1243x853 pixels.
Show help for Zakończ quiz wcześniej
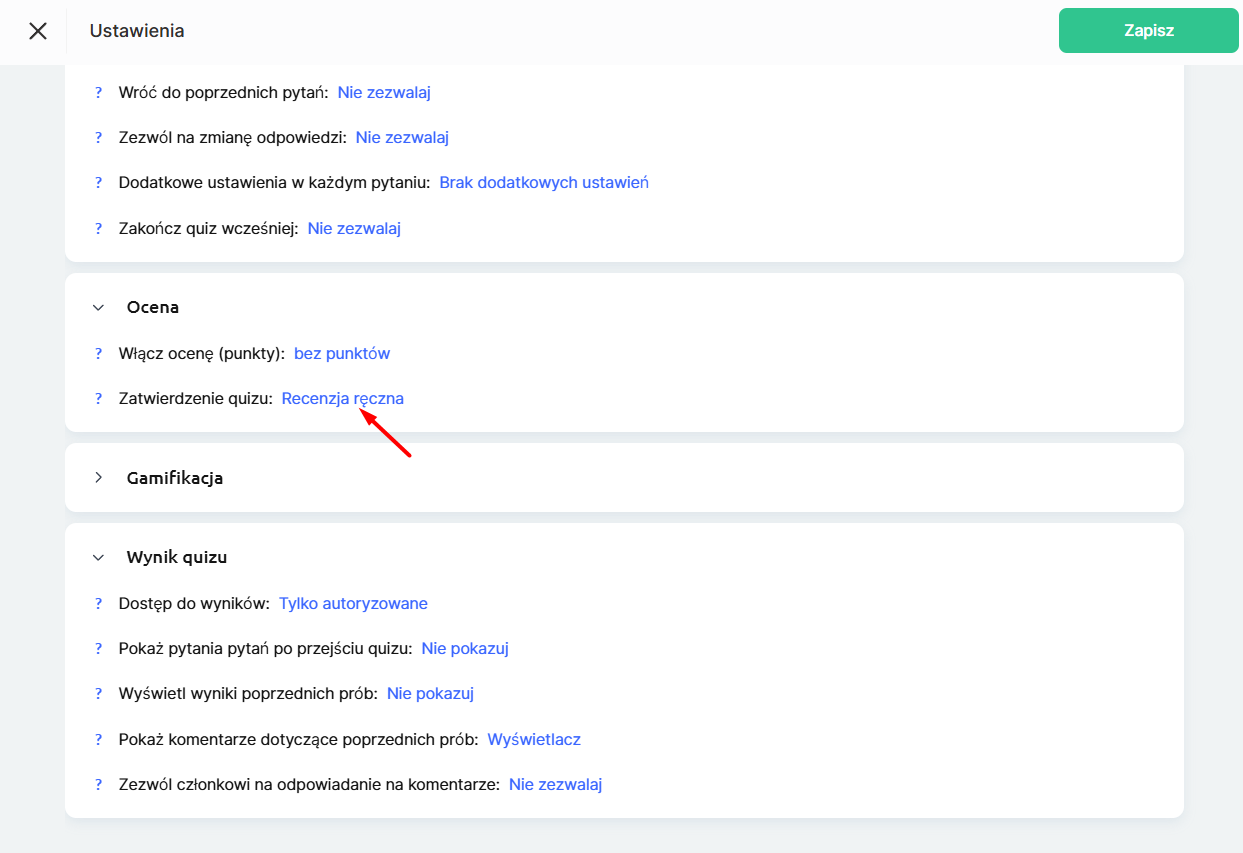click(99, 228)
